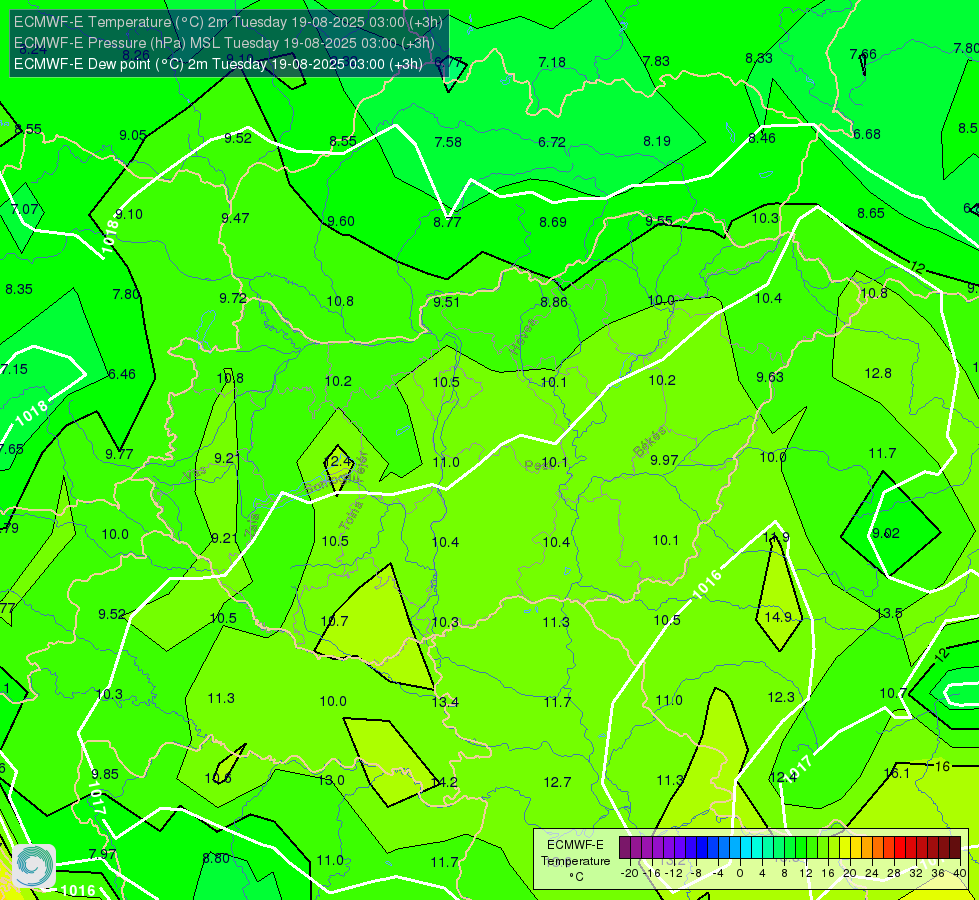The height and width of the screenshot is (900, 979).
Task: Click the 12.8 temperature value
Action: coord(878,373)
